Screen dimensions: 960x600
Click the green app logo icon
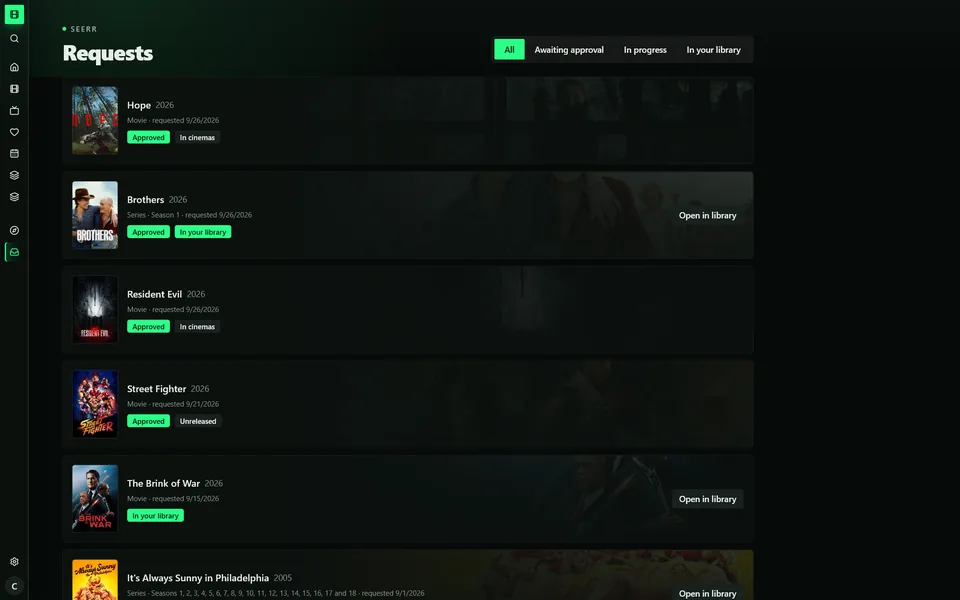[14, 14]
